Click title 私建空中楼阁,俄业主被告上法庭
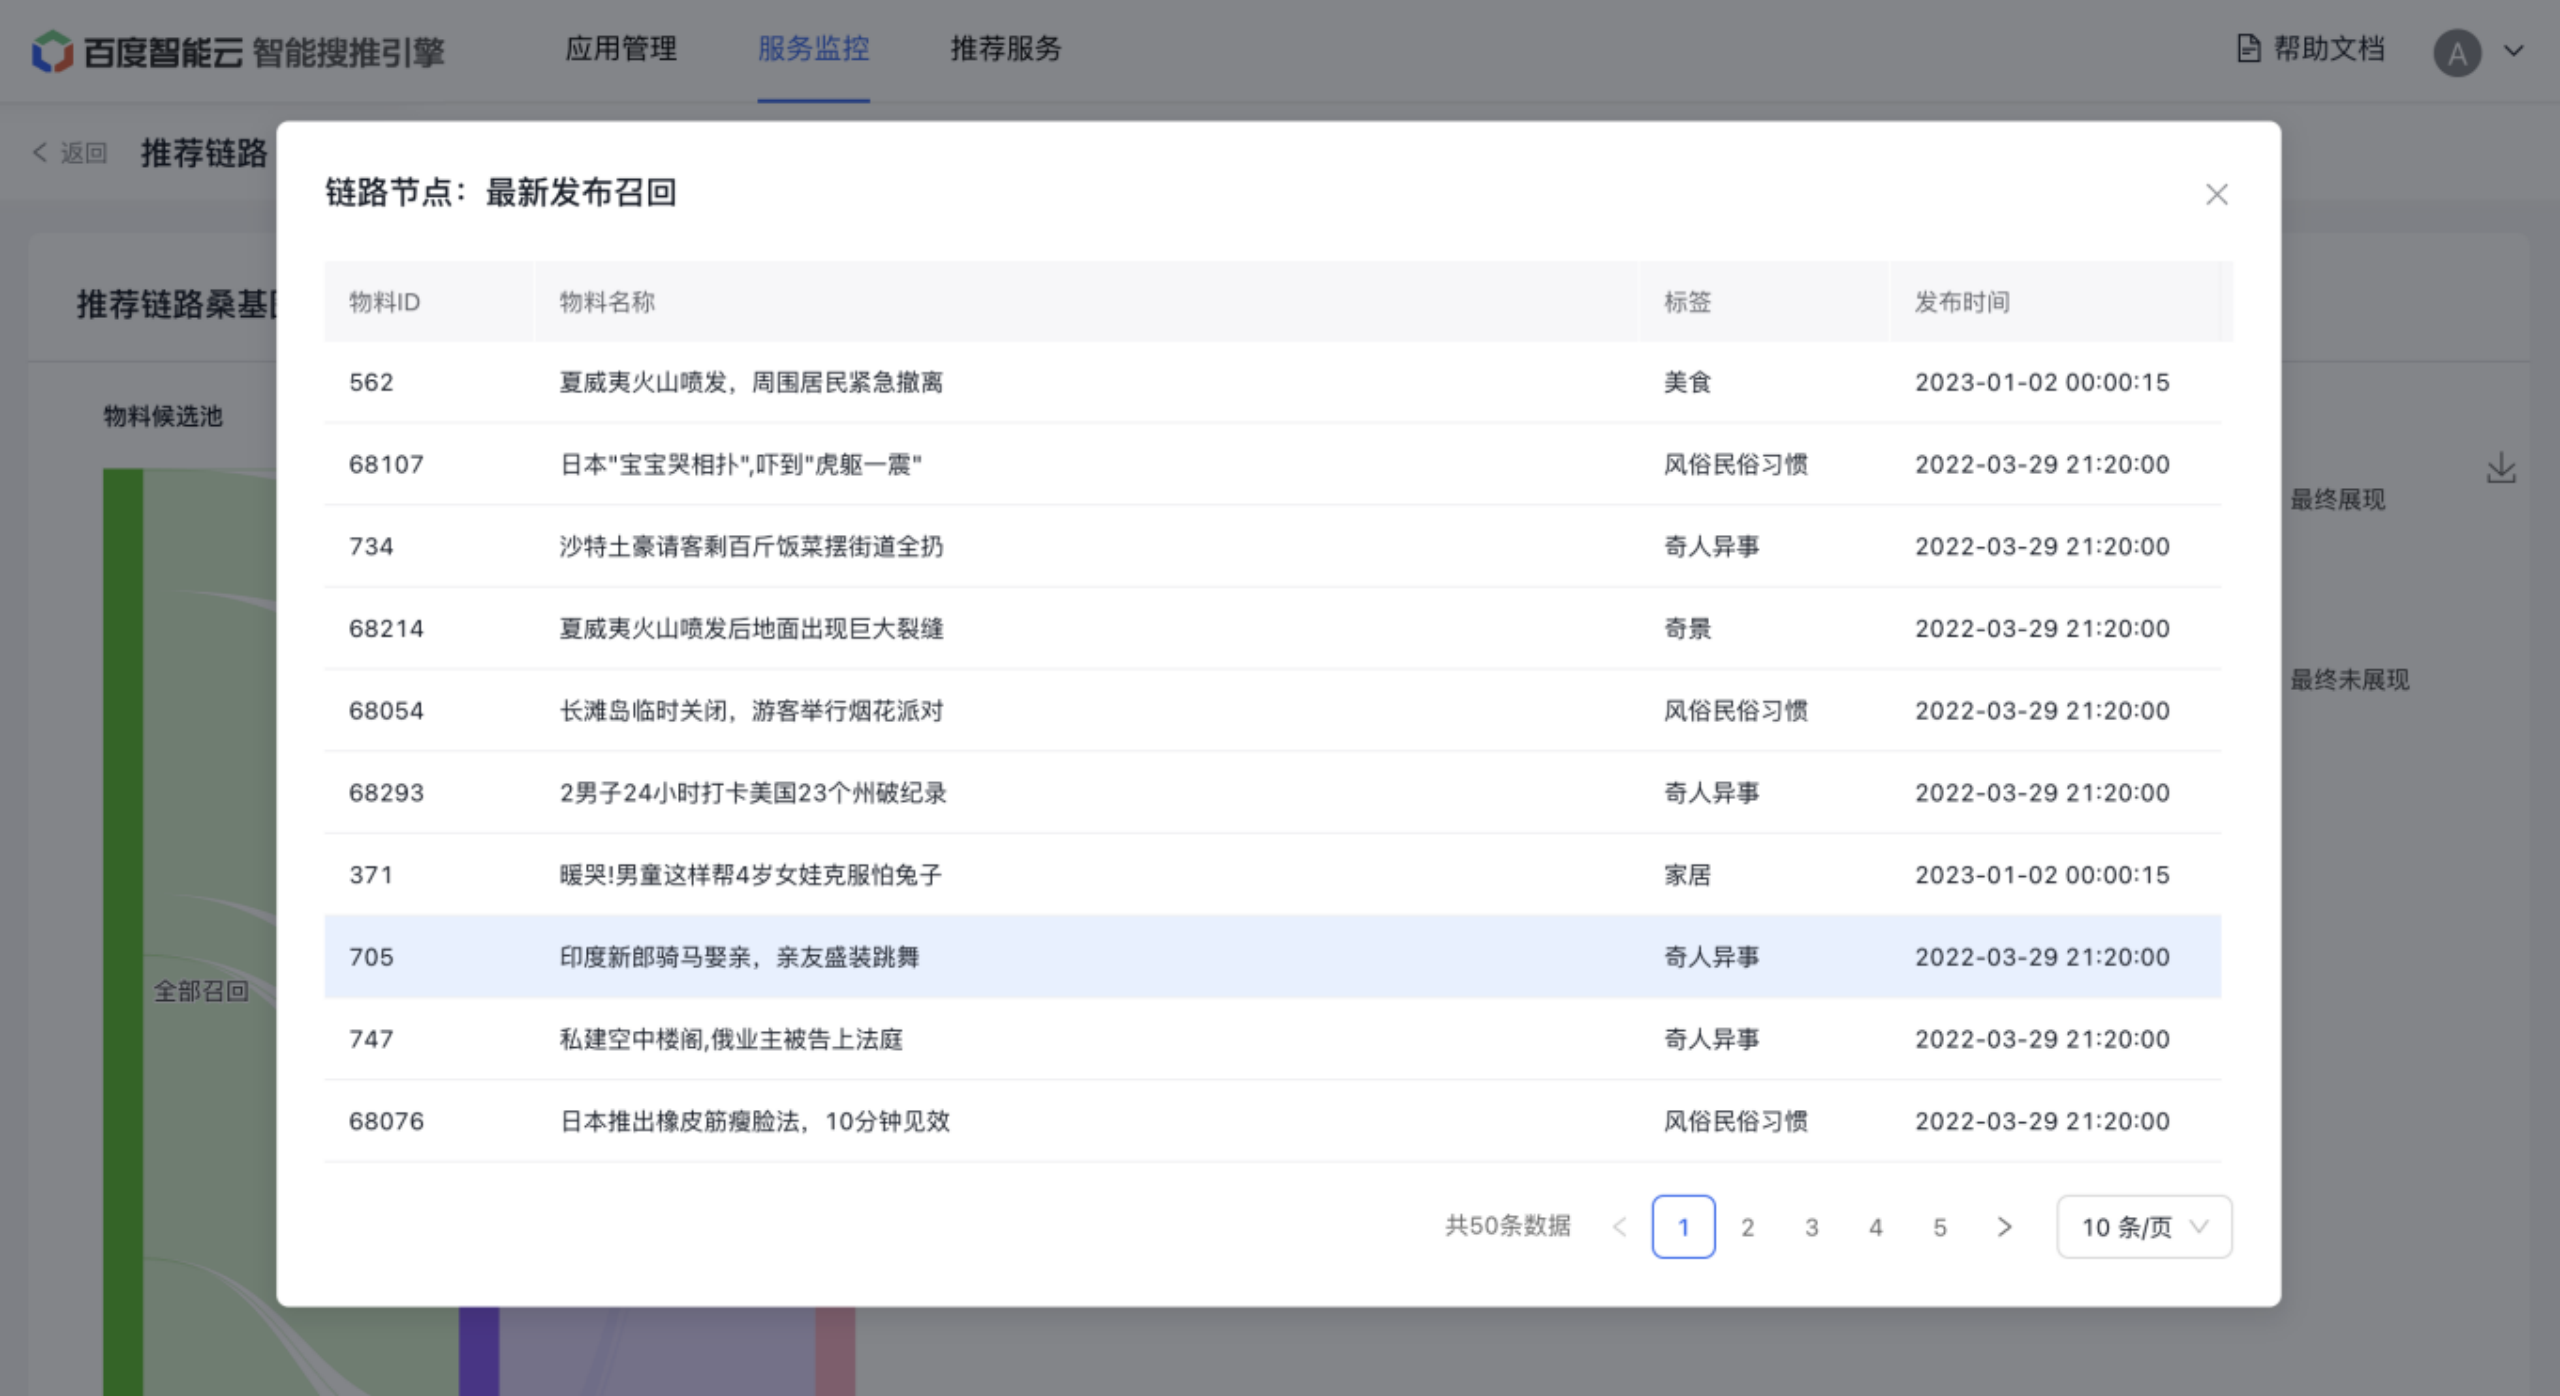Viewport: 2560px width, 1396px height. coord(731,1039)
